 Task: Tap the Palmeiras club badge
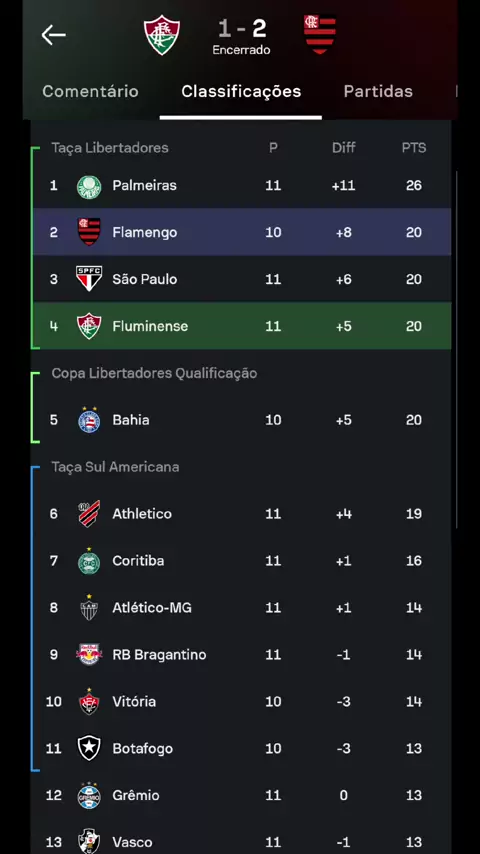coord(89,186)
